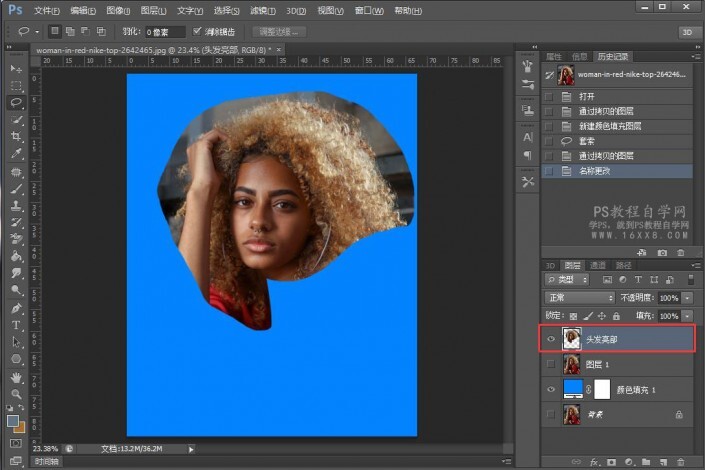
Task: Show the 图层 1 layer
Action: (x=551, y=364)
